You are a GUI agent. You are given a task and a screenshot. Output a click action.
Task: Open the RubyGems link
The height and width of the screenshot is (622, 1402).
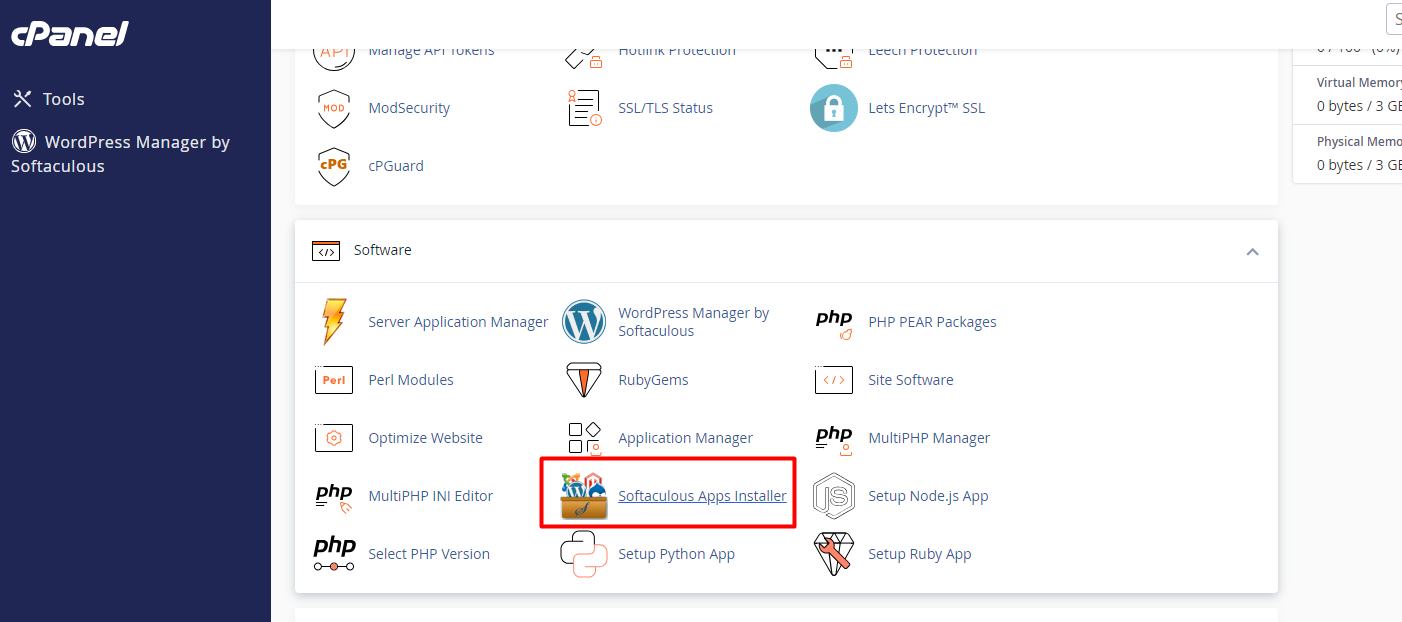(653, 380)
